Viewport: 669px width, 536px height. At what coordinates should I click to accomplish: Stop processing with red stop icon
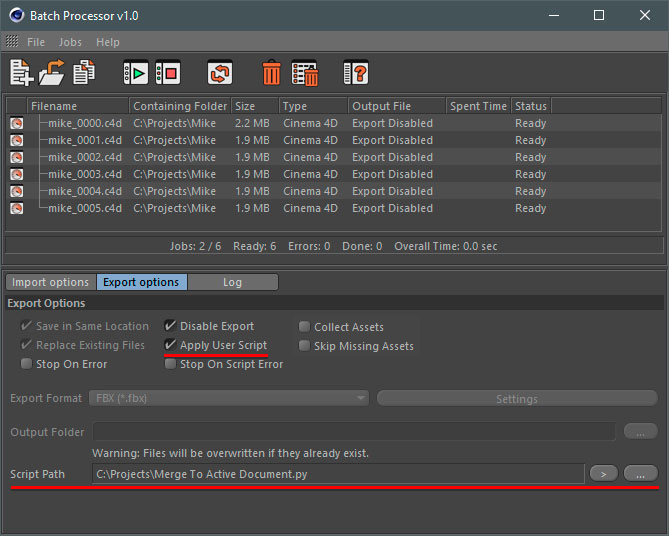168,73
